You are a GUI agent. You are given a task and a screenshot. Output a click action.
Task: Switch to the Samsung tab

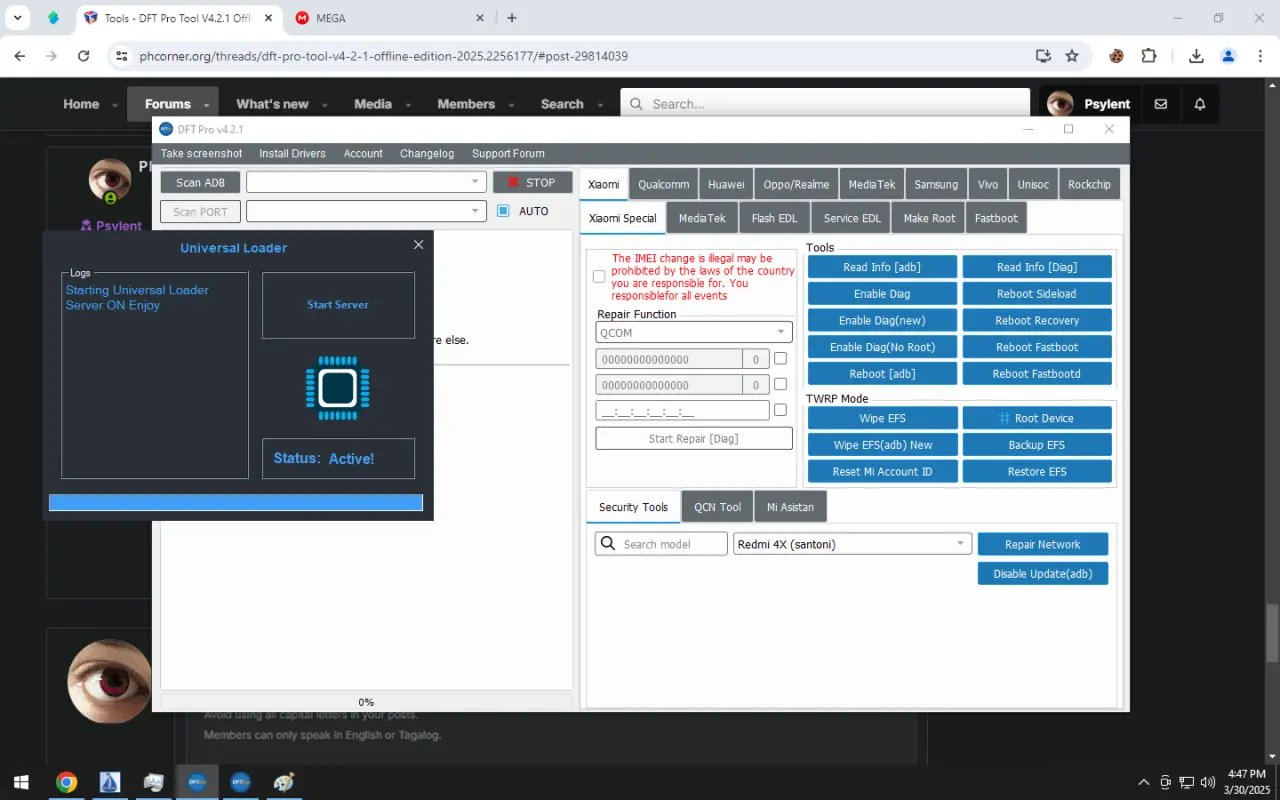click(936, 184)
